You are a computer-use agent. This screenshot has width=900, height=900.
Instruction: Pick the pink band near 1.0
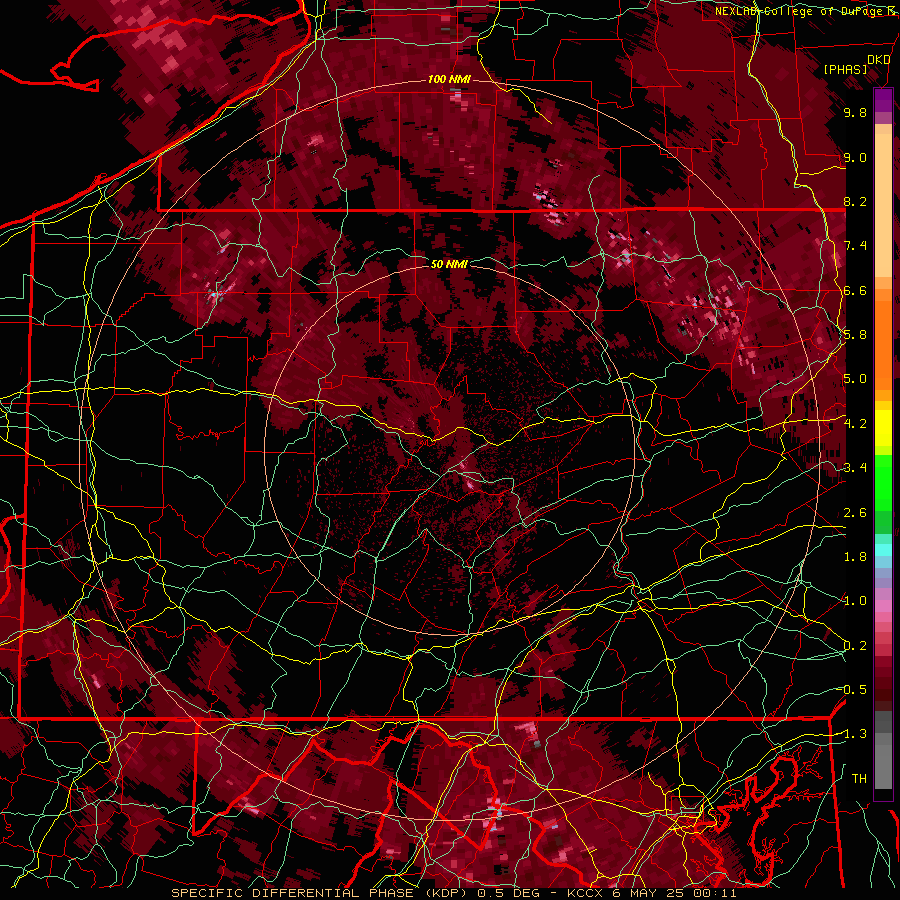pos(883,606)
